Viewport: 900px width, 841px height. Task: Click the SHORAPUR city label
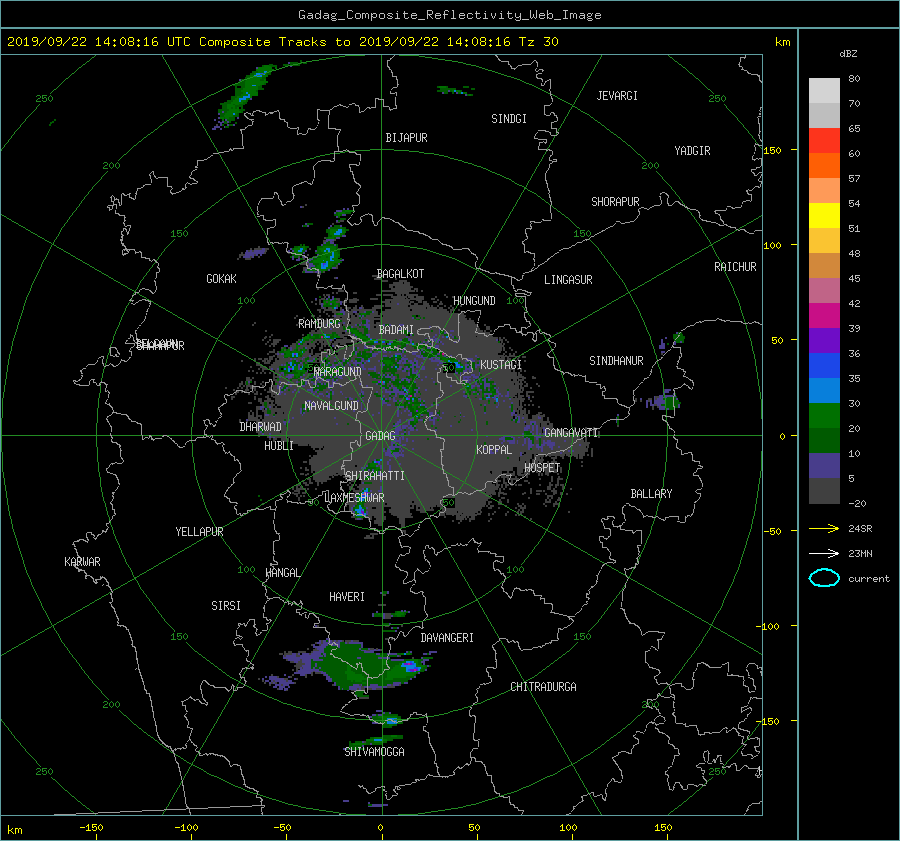pos(615,202)
